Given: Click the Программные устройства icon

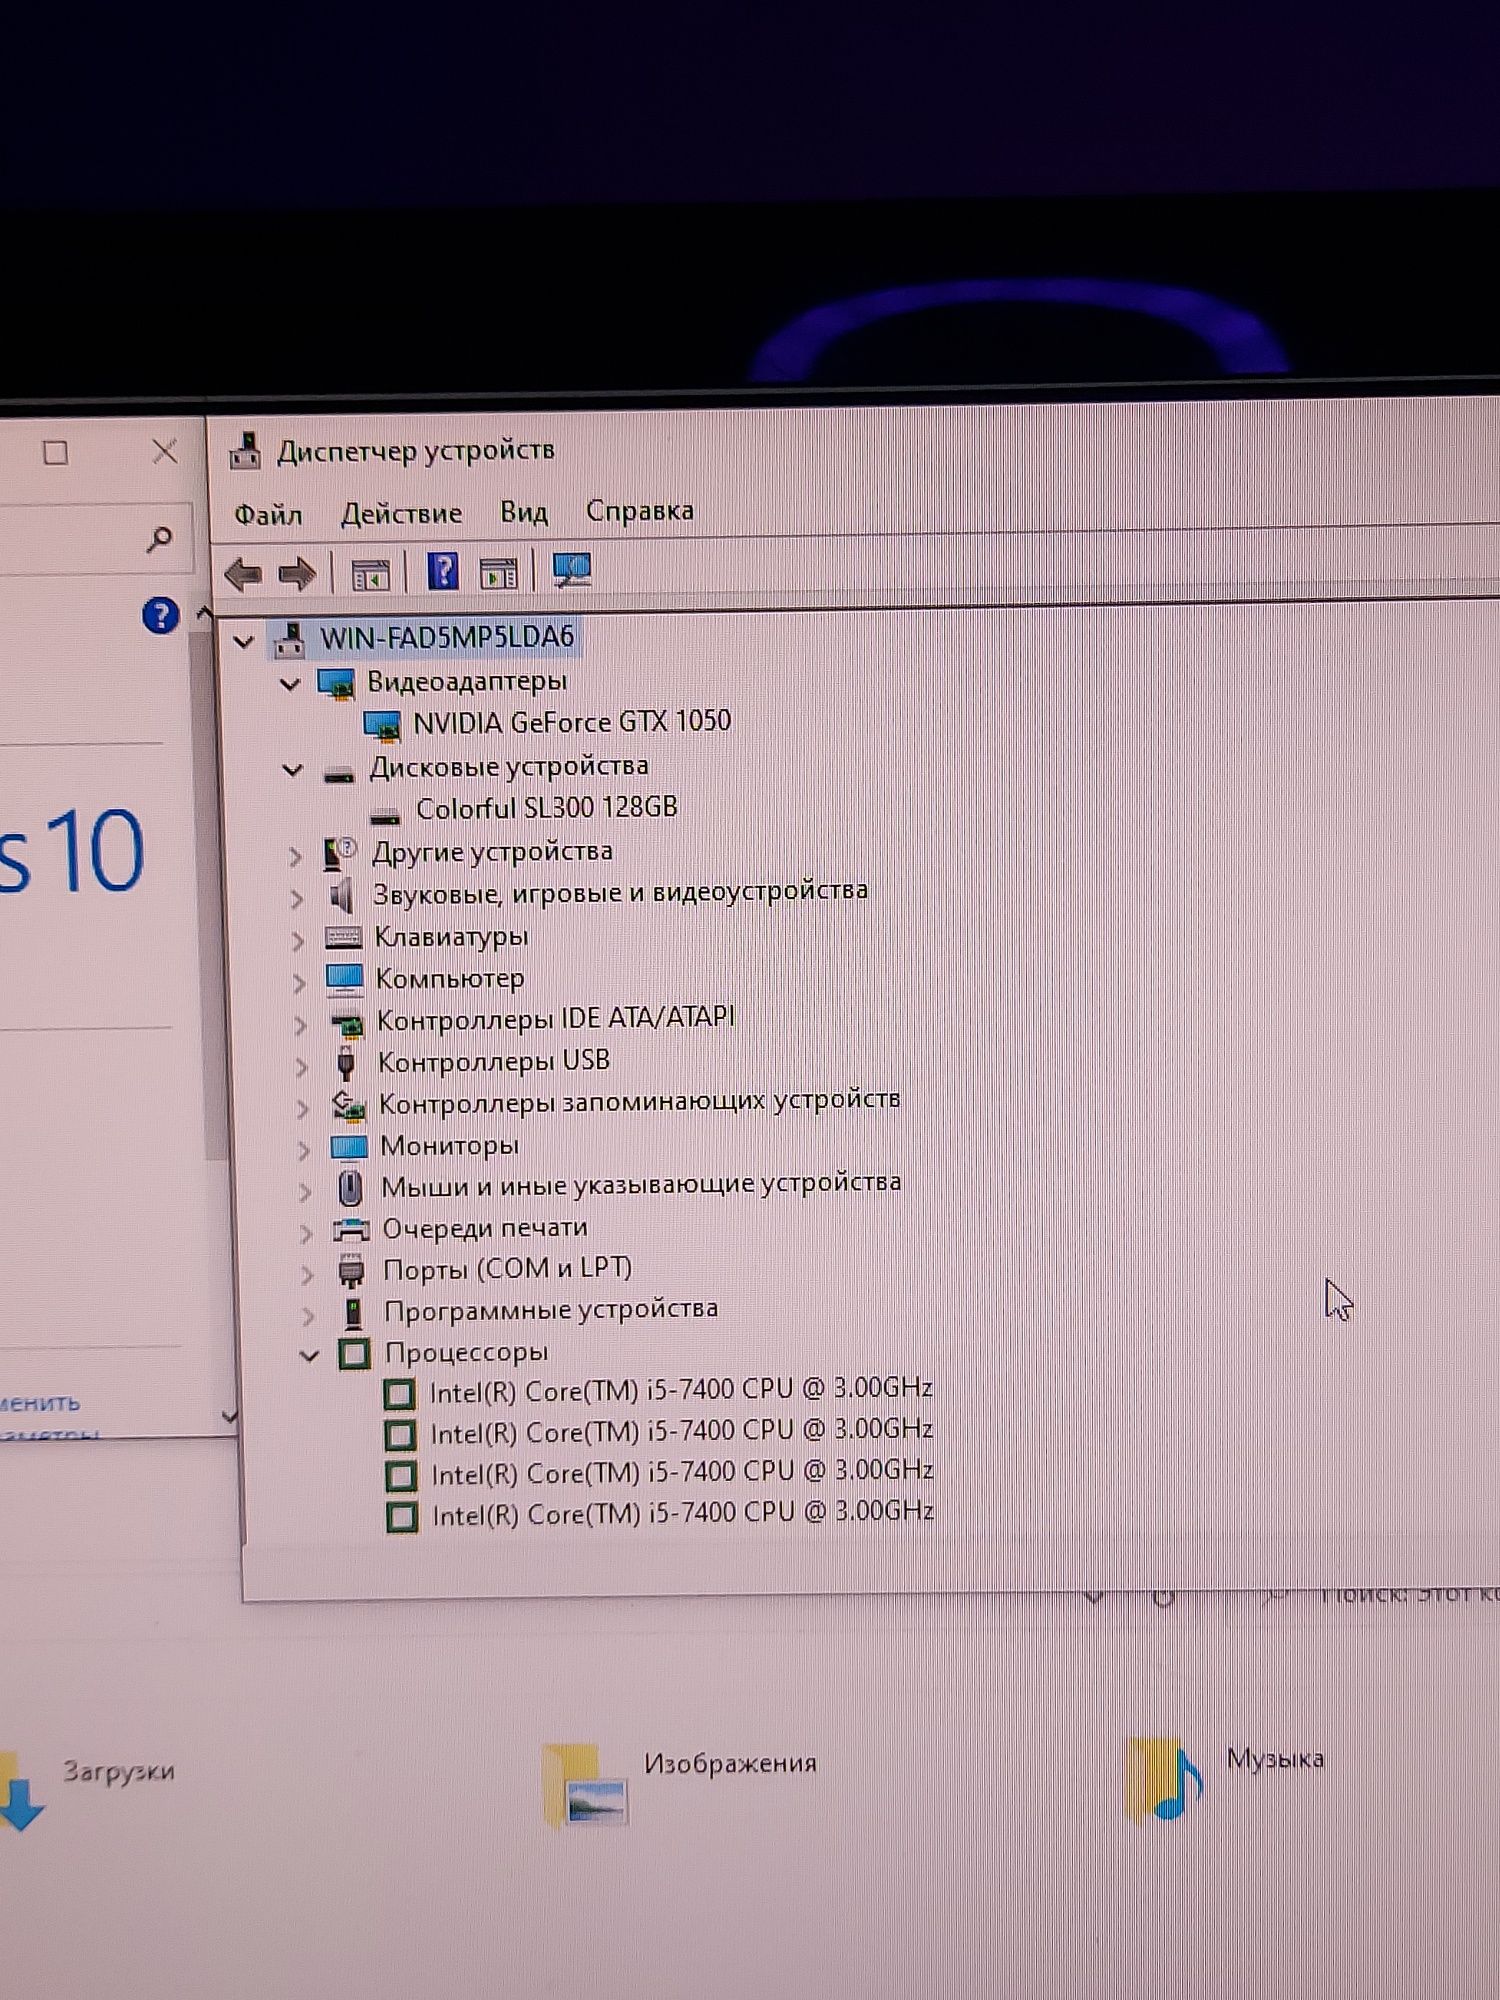Looking at the screenshot, I should click(353, 1313).
